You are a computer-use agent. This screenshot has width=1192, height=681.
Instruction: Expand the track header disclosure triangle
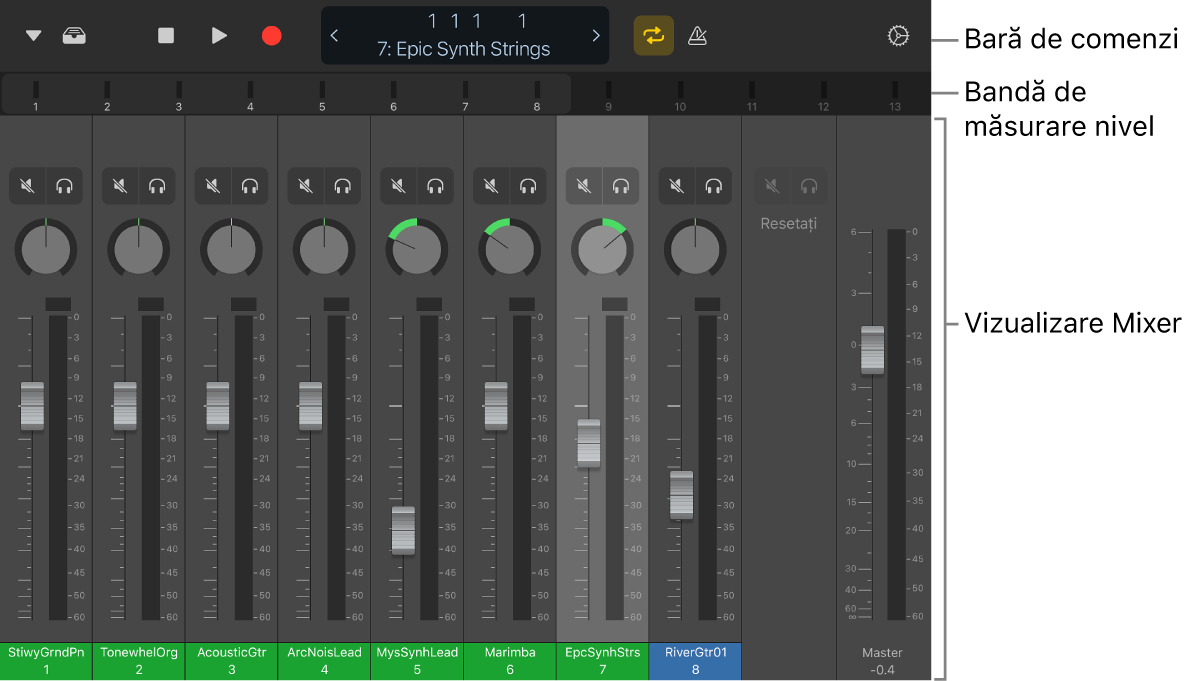tap(32, 33)
